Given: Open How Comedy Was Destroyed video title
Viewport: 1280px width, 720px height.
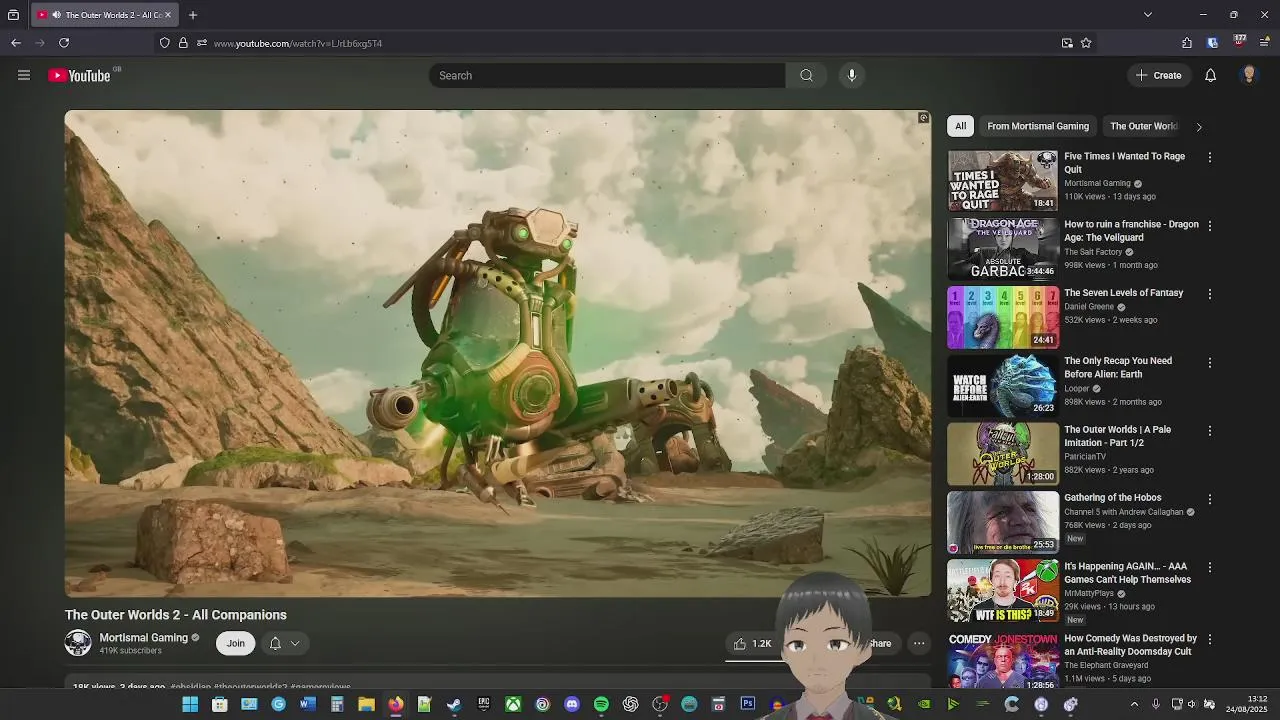Looking at the screenshot, I should point(1130,644).
